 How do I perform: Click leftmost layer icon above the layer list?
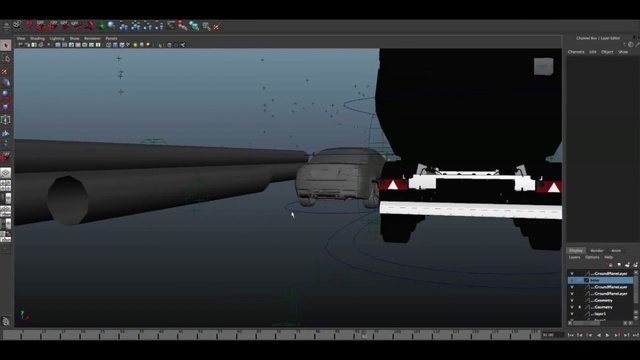click(611, 265)
